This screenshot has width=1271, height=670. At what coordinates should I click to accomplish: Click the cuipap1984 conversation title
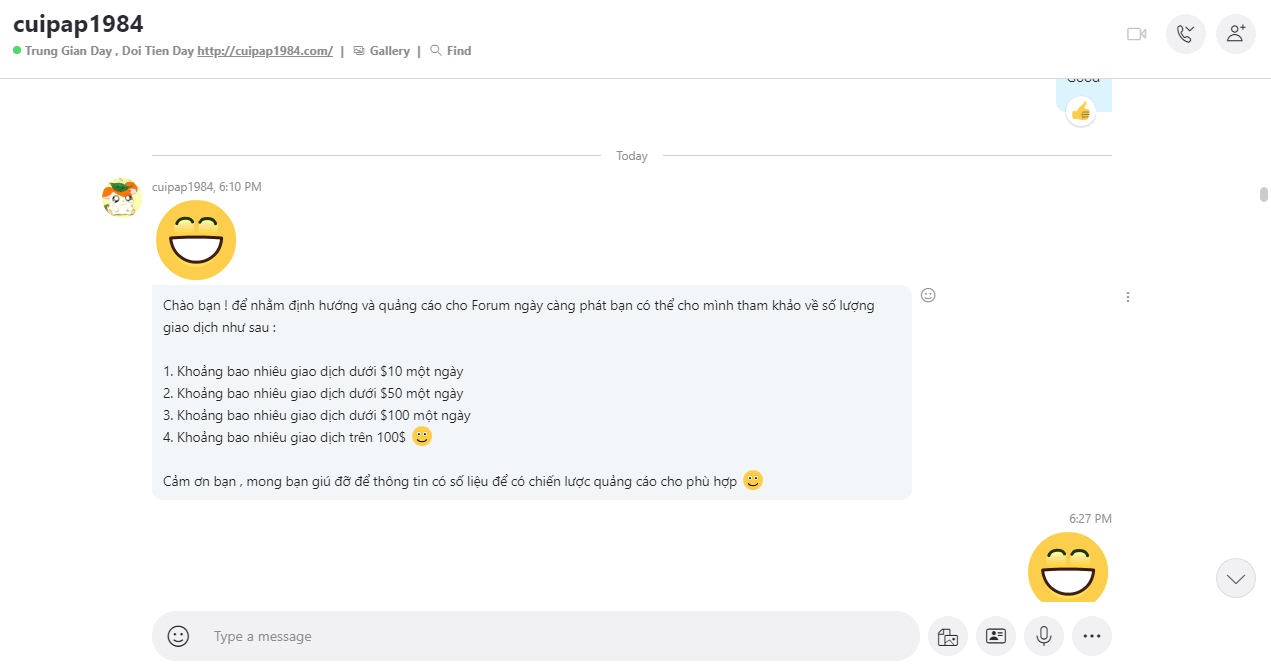tap(79, 24)
